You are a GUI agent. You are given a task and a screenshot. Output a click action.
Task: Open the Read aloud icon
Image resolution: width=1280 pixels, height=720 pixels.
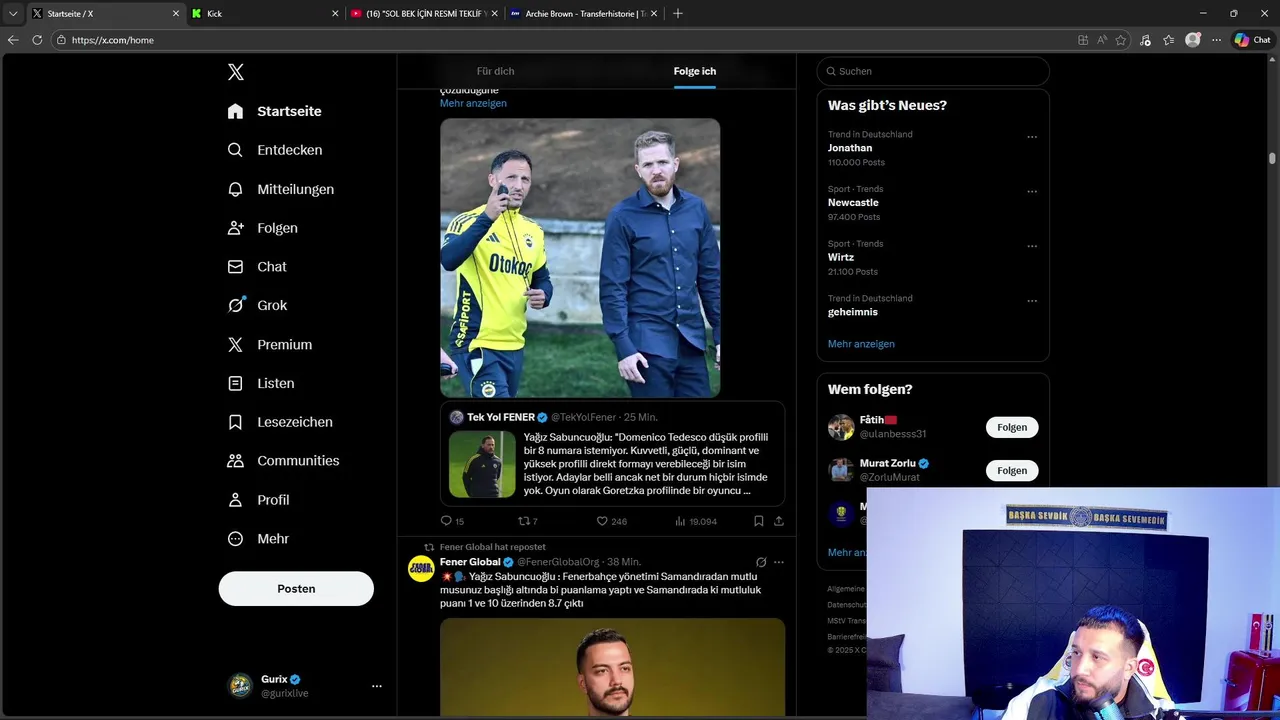pyautogui.click(x=1102, y=40)
